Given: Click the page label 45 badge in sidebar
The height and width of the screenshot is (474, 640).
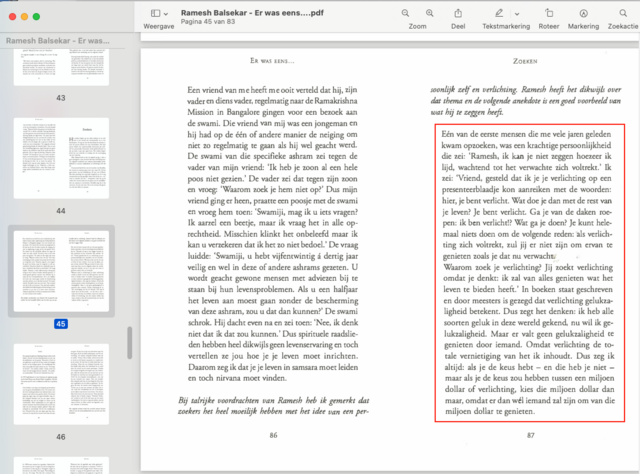Looking at the screenshot, I should [x=61, y=324].
